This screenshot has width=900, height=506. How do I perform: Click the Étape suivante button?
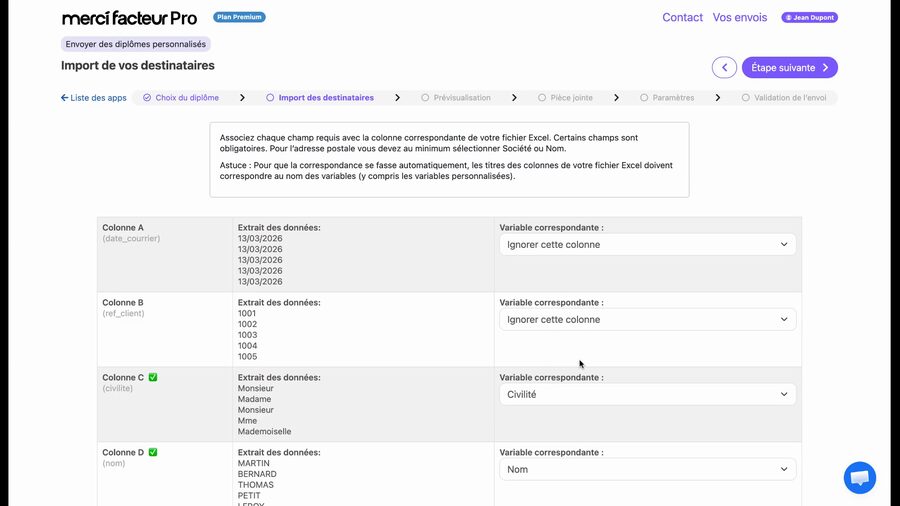789,68
